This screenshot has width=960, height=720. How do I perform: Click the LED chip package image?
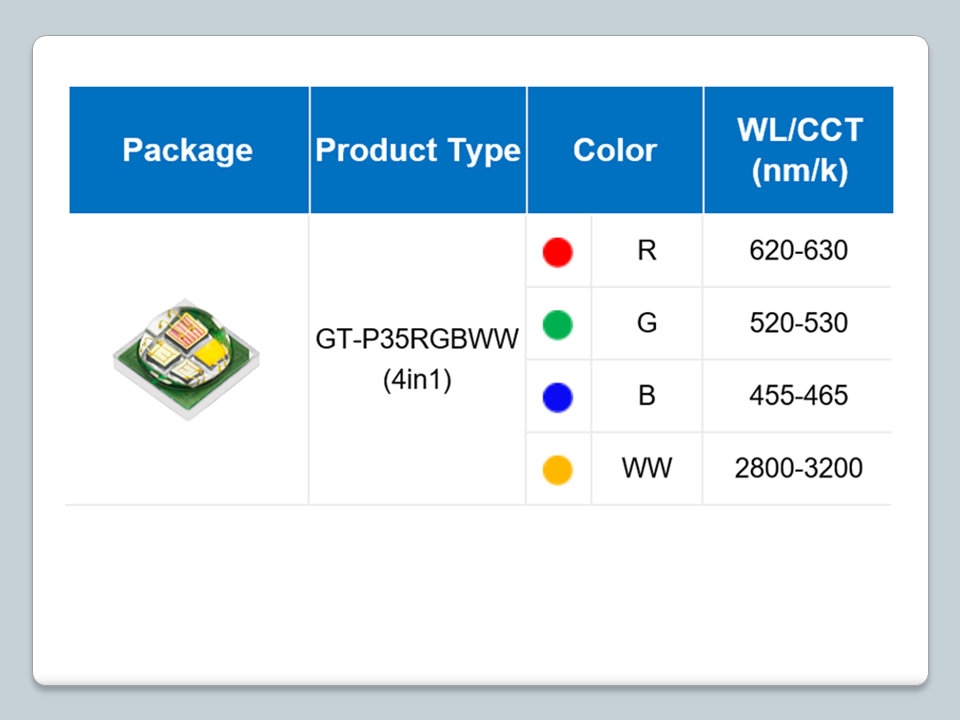(188, 357)
